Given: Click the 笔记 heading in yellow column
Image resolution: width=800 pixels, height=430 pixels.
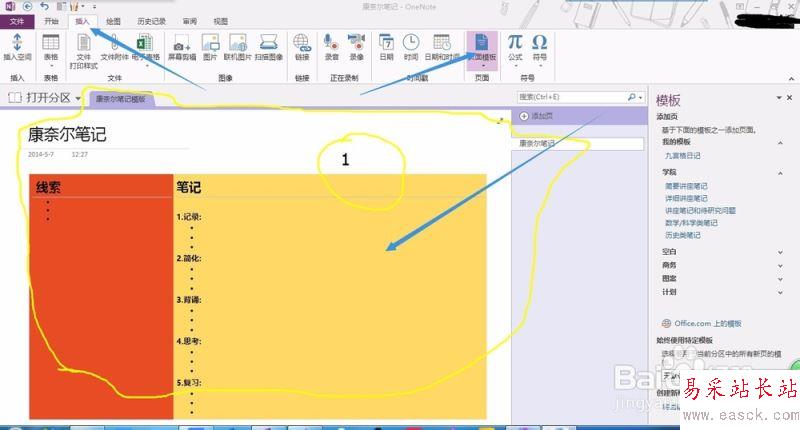Looking at the screenshot, I should coord(188,187).
